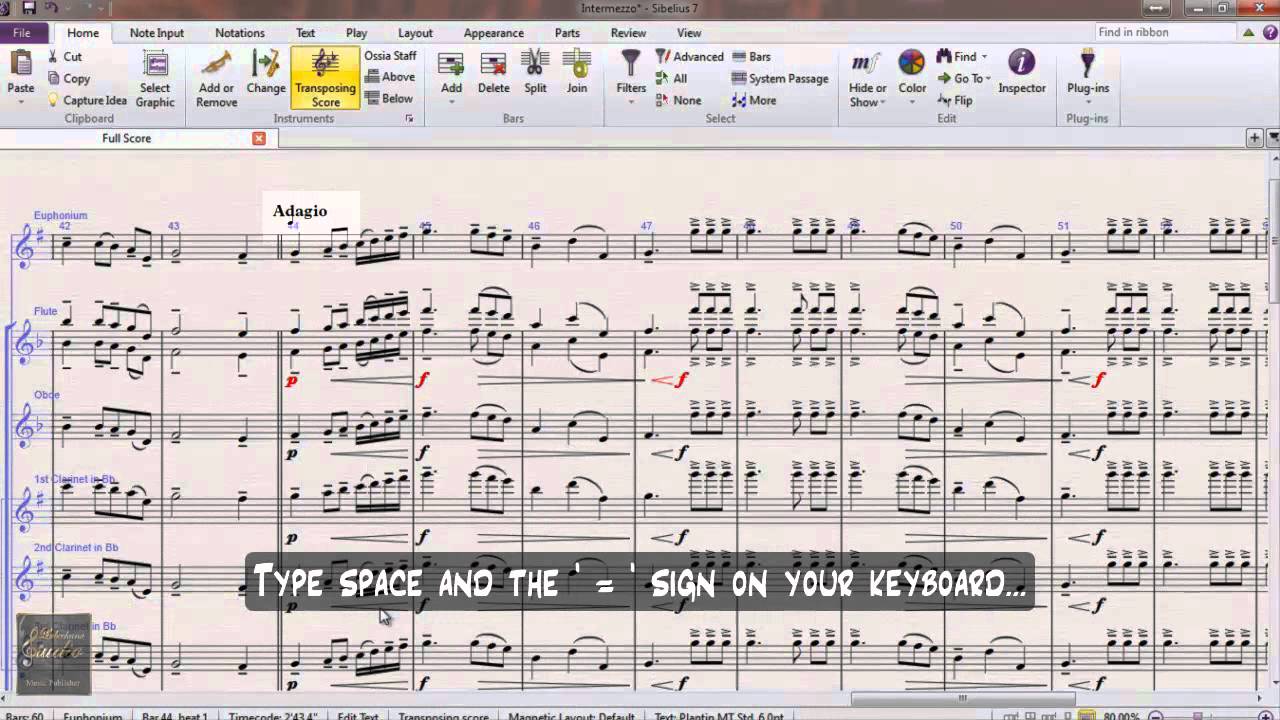The image size is (1280, 720).
Task: Open Advanced filter
Action: (x=689, y=57)
